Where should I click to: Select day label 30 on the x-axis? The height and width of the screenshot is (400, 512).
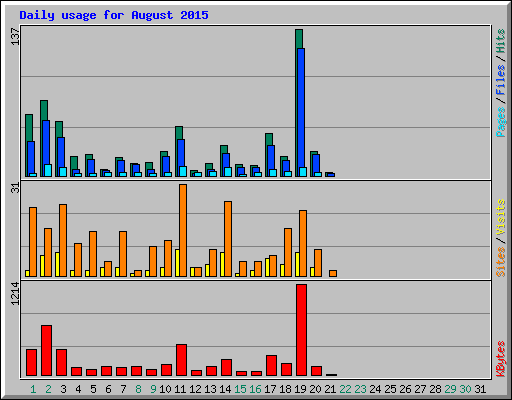(465, 389)
